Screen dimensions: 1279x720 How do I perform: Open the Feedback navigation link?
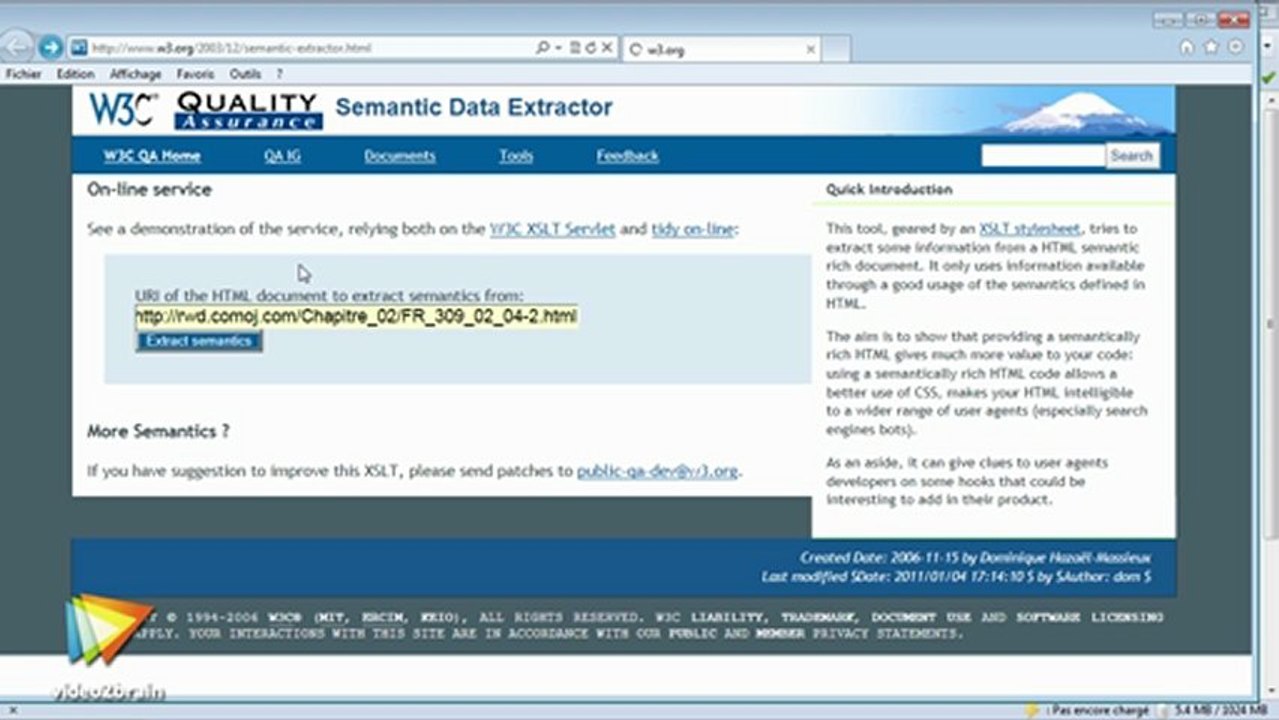[628, 156]
